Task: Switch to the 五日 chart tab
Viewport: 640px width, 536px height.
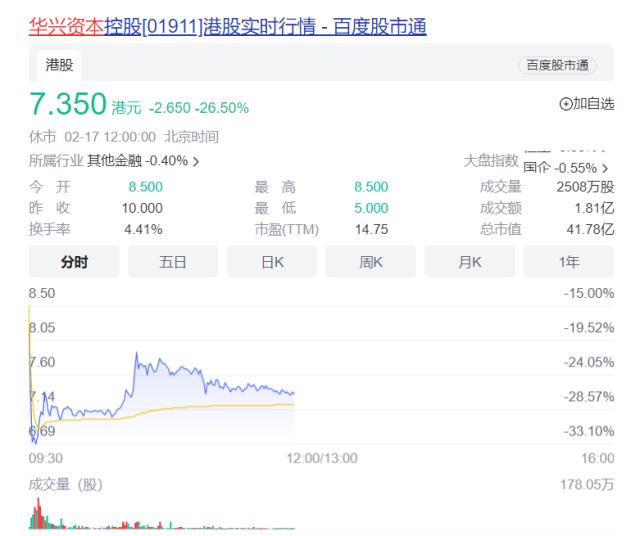Action: point(173,262)
